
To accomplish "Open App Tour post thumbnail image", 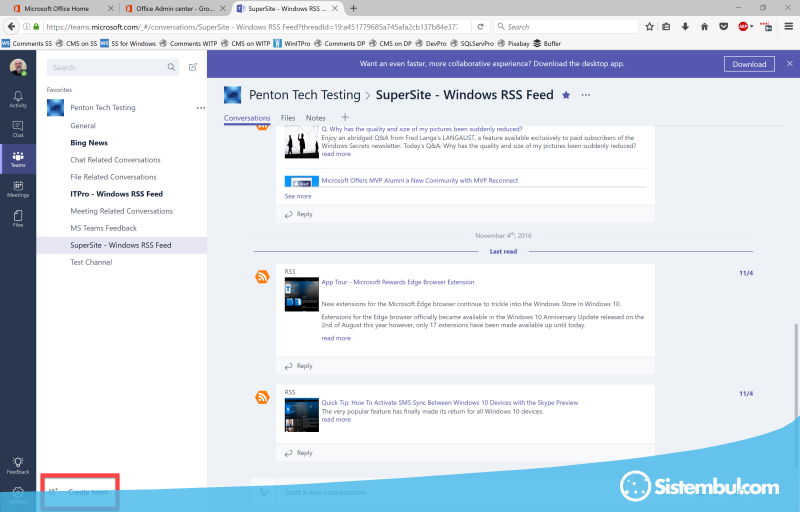I will [x=302, y=294].
